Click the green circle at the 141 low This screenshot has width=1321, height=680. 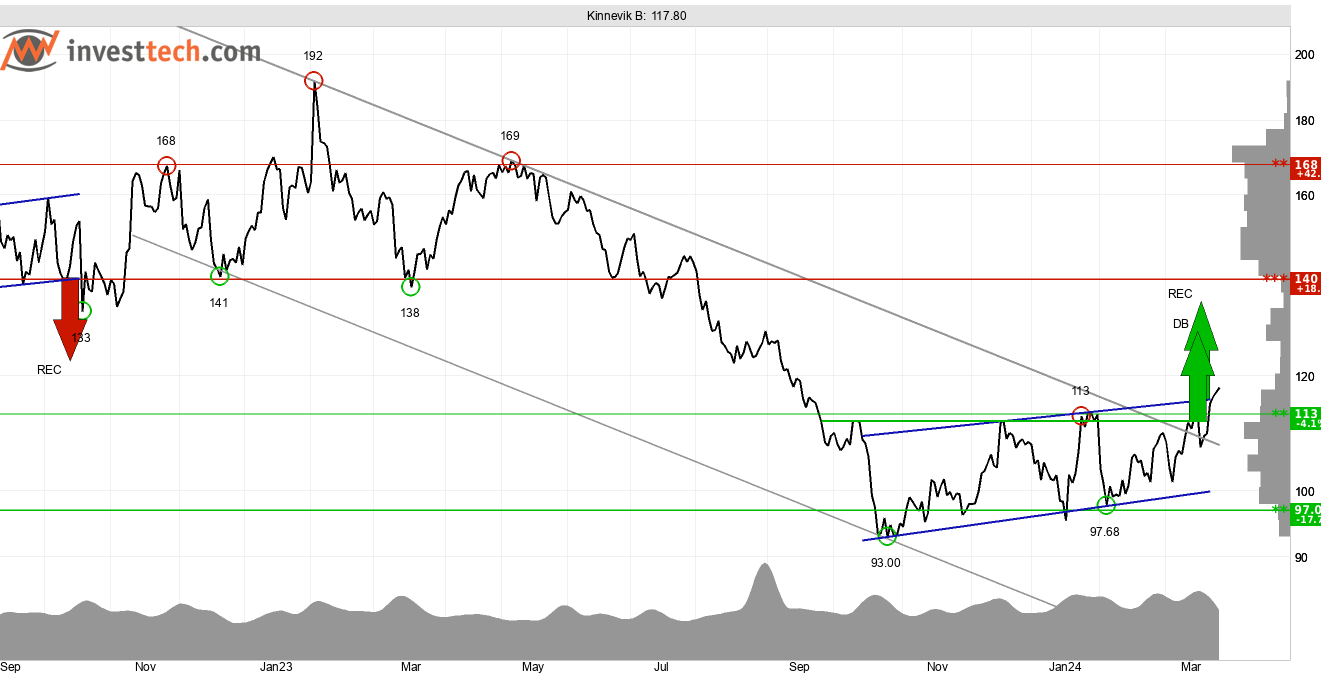click(220, 276)
